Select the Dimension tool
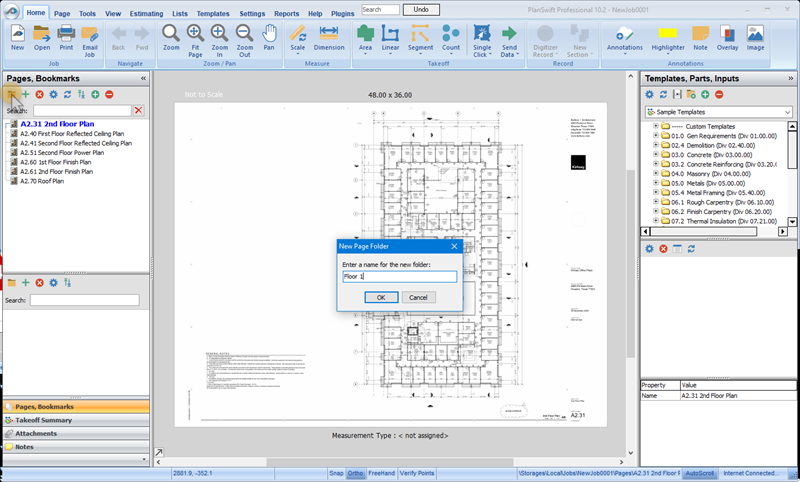The width and height of the screenshot is (800, 482). pos(329,38)
